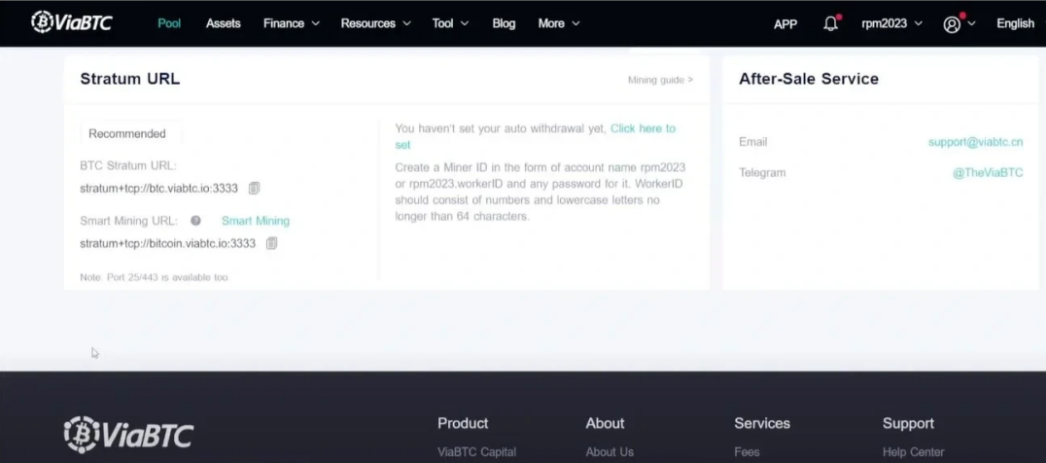Copy the Smart Mining URL
The height and width of the screenshot is (463, 1046).
(272, 243)
